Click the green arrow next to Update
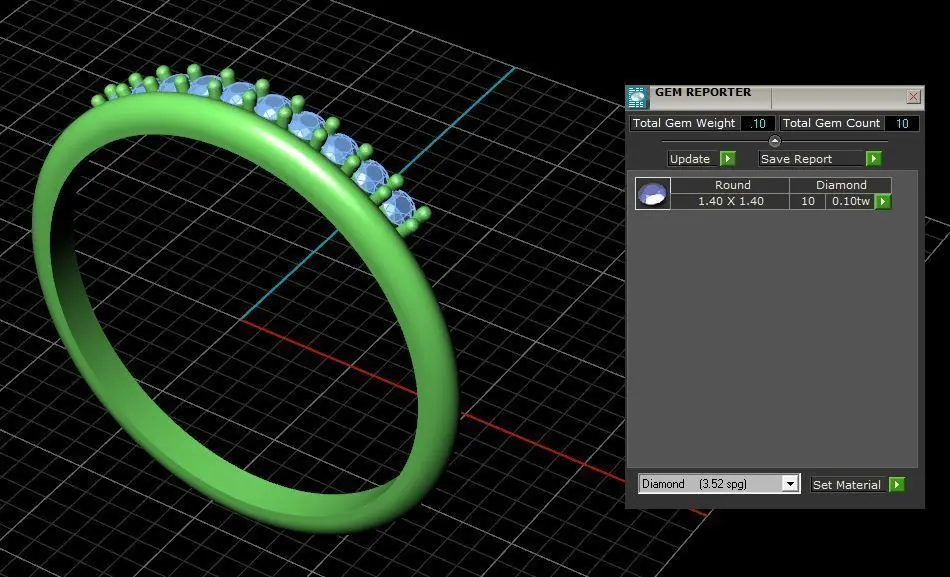Viewport: 950px width, 577px height. tap(728, 159)
